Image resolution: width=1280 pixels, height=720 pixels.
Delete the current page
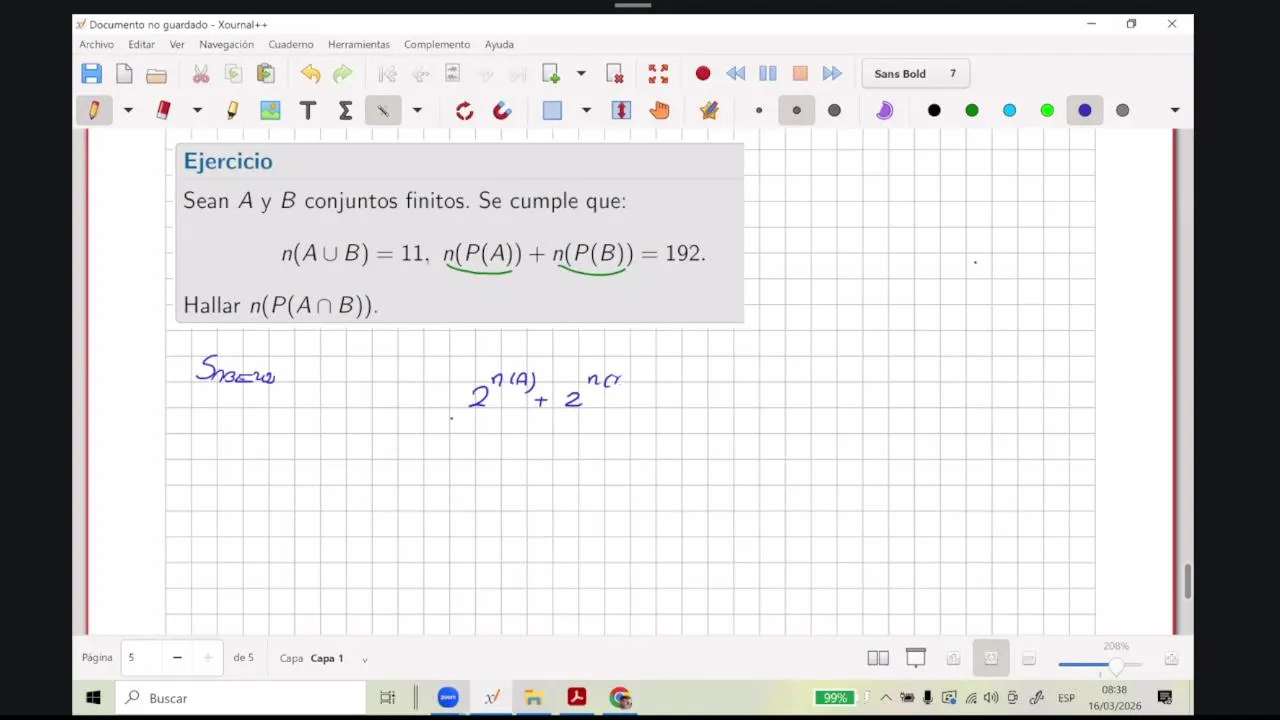pos(614,73)
